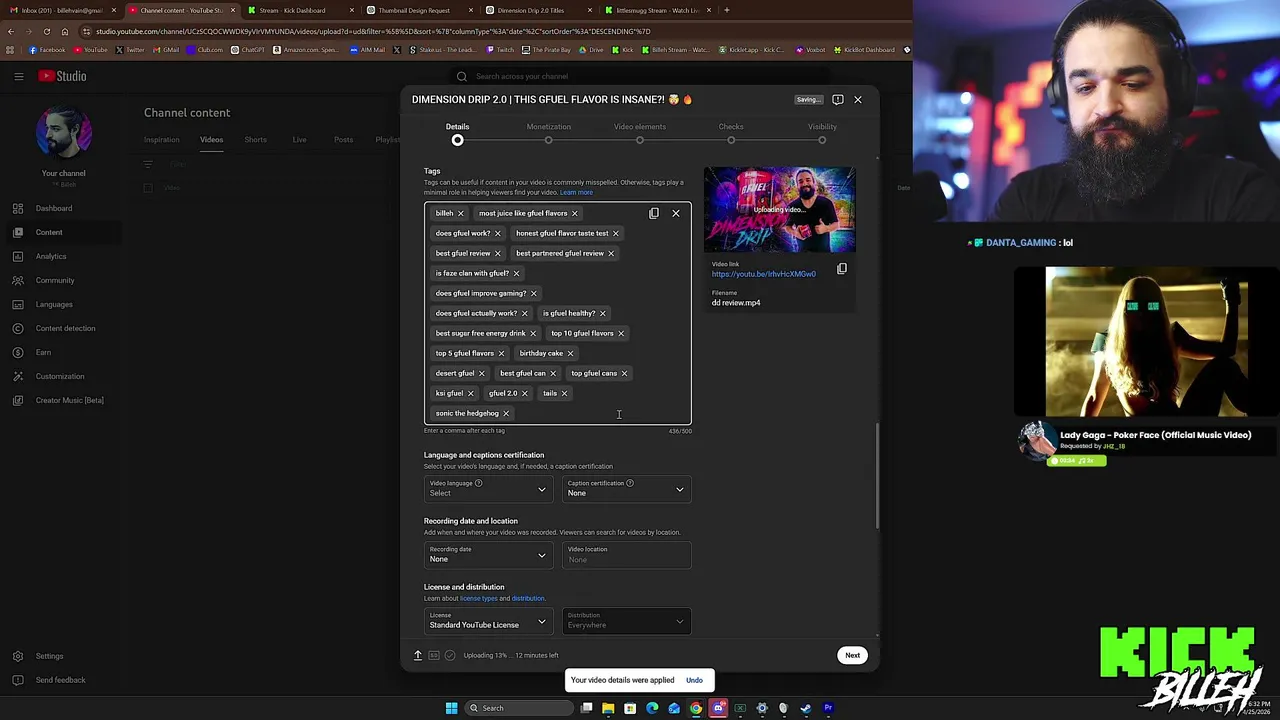Viewport: 1280px width, 720px height.
Task: Open Analytics in the Studio sidebar
Action: pos(51,256)
